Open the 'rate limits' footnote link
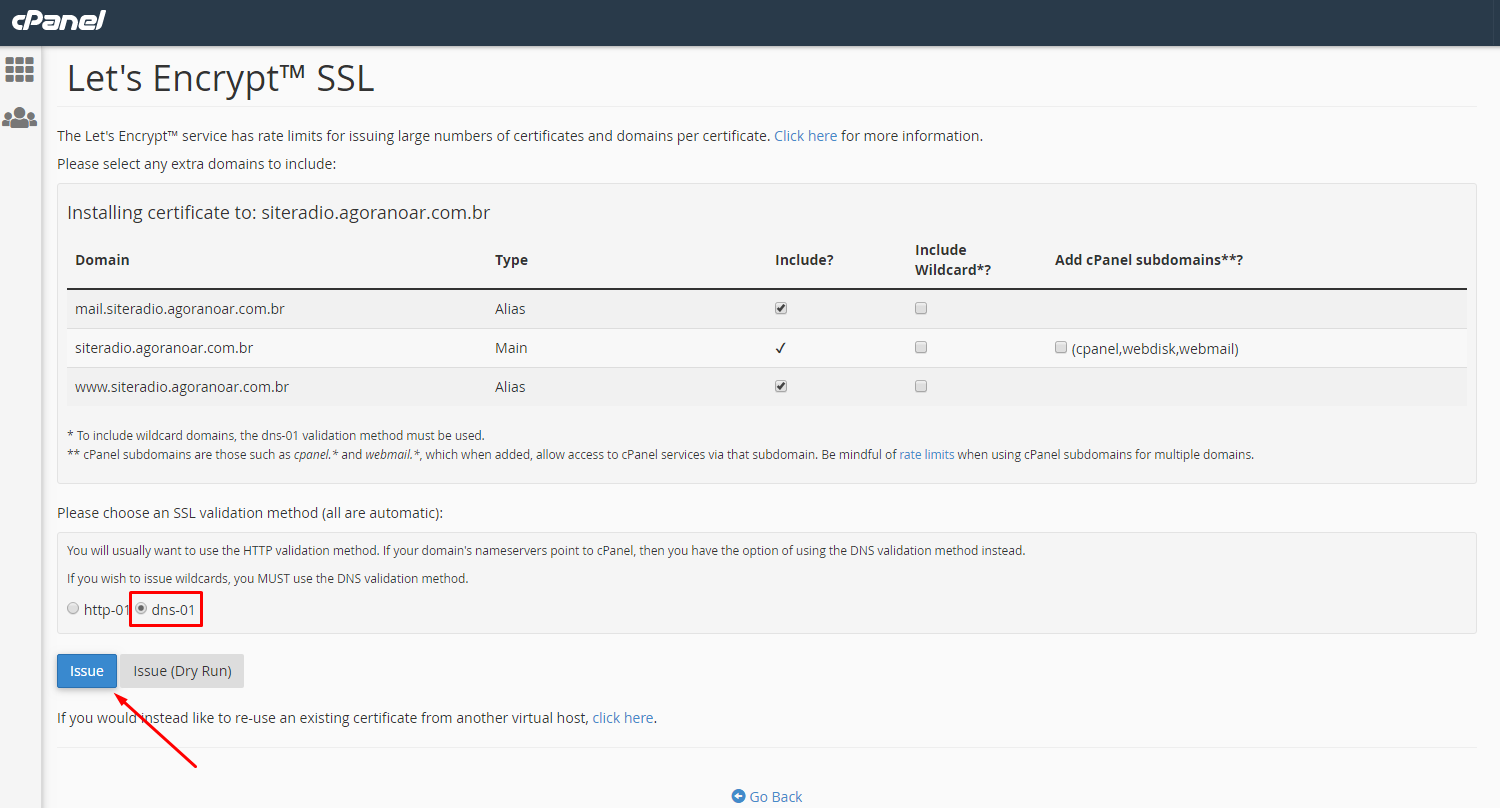Viewport: 1500px width, 808px height. coord(926,454)
